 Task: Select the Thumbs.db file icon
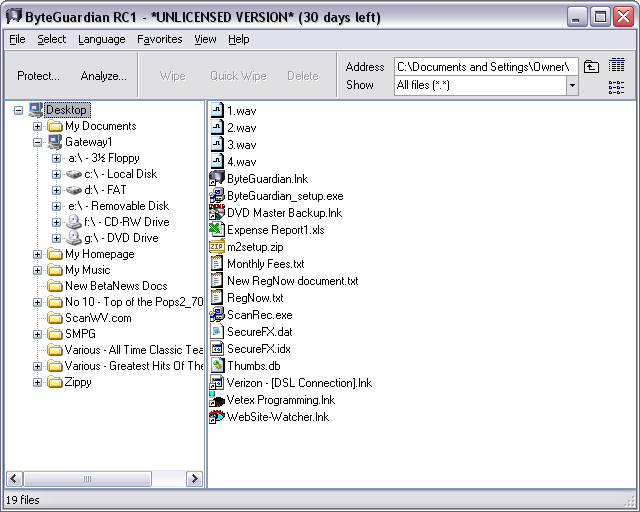click(217, 366)
